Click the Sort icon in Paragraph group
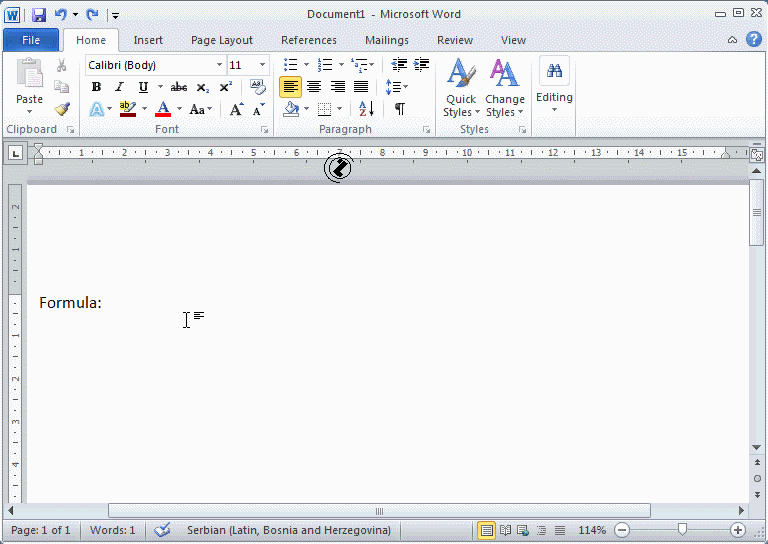Image resolution: width=768 pixels, height=544 pixels. point(366,109)
